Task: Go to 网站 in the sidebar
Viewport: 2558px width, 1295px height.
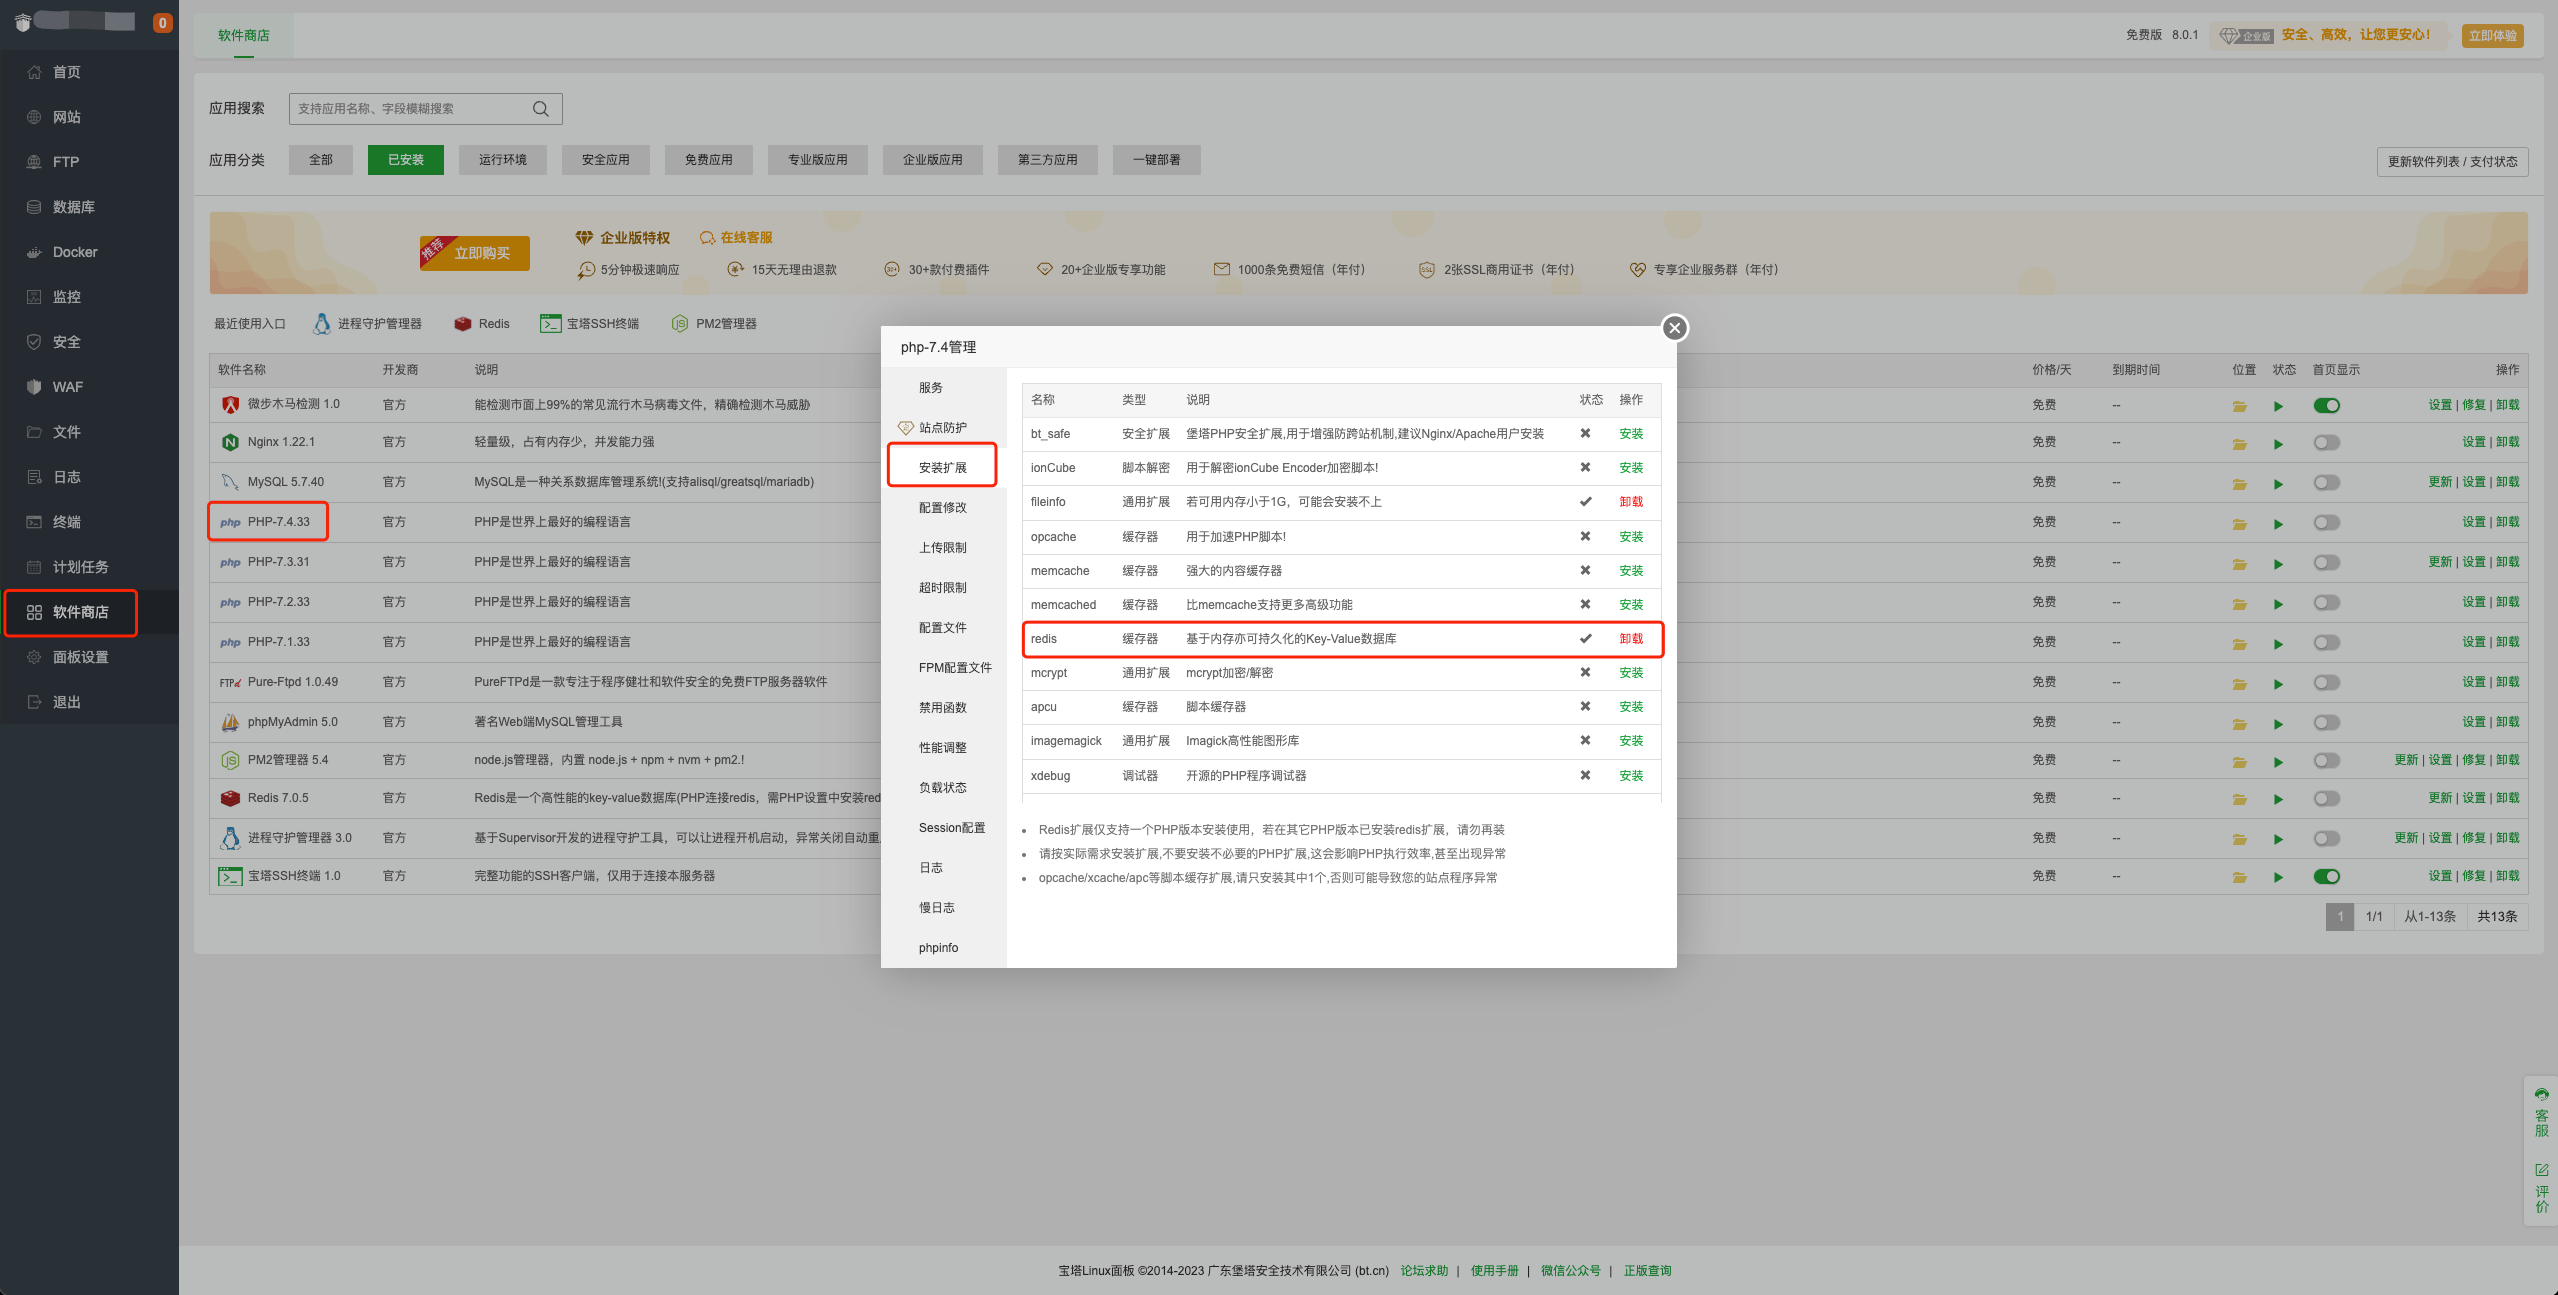Action: pos(66,117)
